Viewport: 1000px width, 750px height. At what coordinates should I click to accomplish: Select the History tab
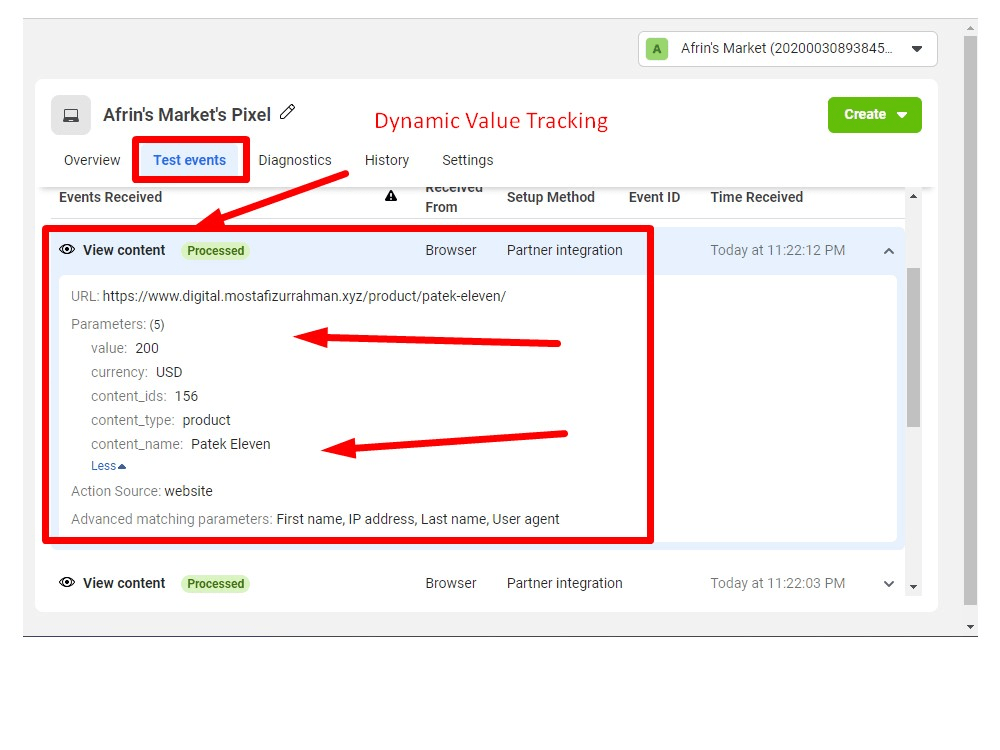386,160
